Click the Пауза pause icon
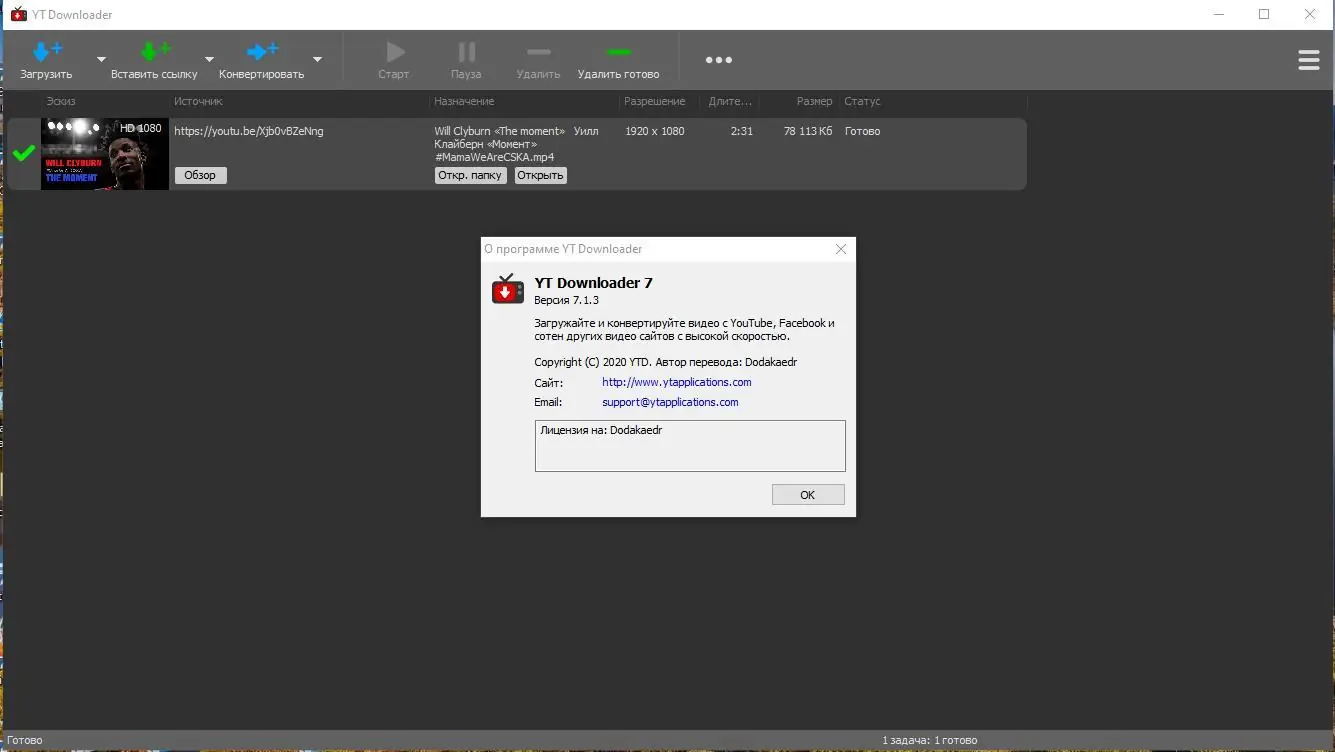Screen dimensions: 1335x752 (466, 50)
